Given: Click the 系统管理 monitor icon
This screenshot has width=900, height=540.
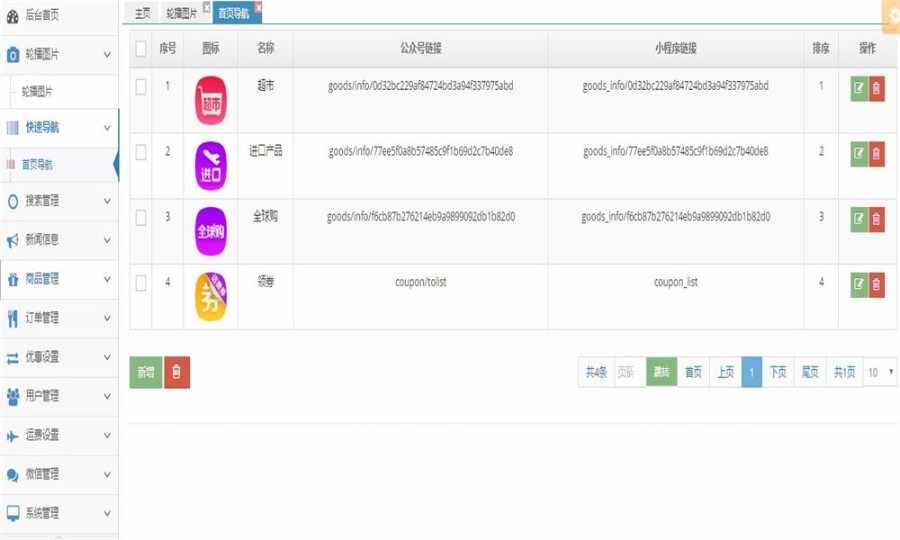Looking at the screenshot, I should [x=13, y=512].
